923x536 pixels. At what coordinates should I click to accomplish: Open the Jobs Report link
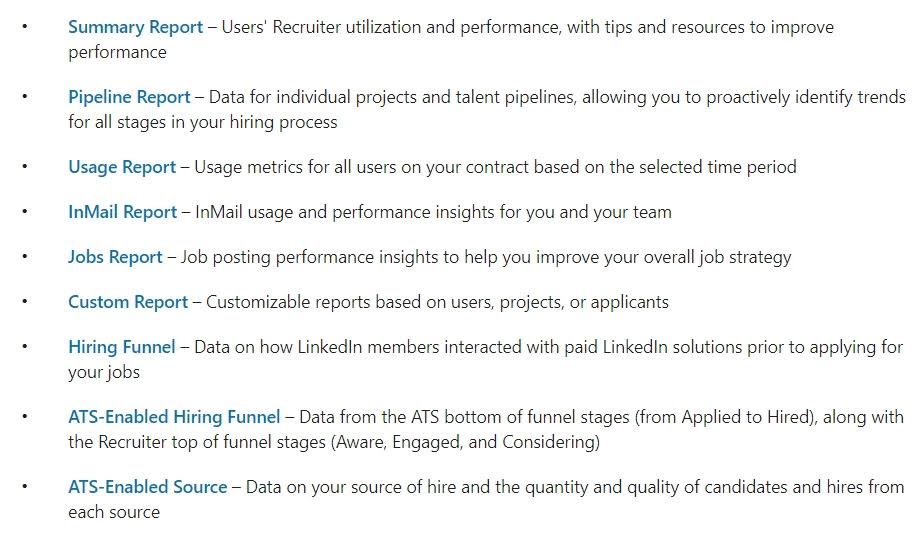click(x=115, y=257)
